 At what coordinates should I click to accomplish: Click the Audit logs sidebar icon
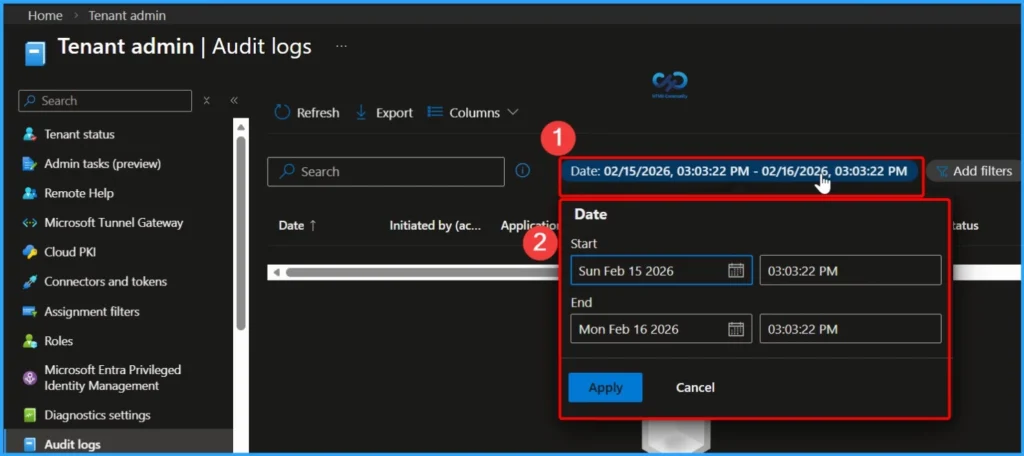click(29, 444)
